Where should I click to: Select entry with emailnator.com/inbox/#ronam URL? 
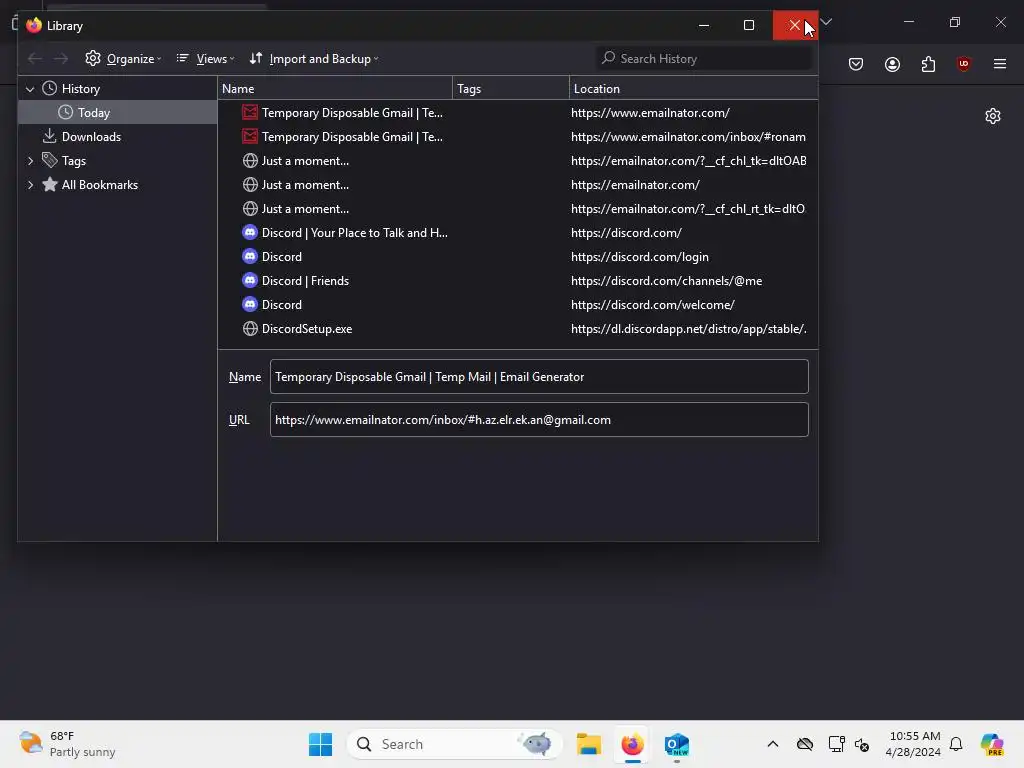pyautogui.click(x=518, y=137)
